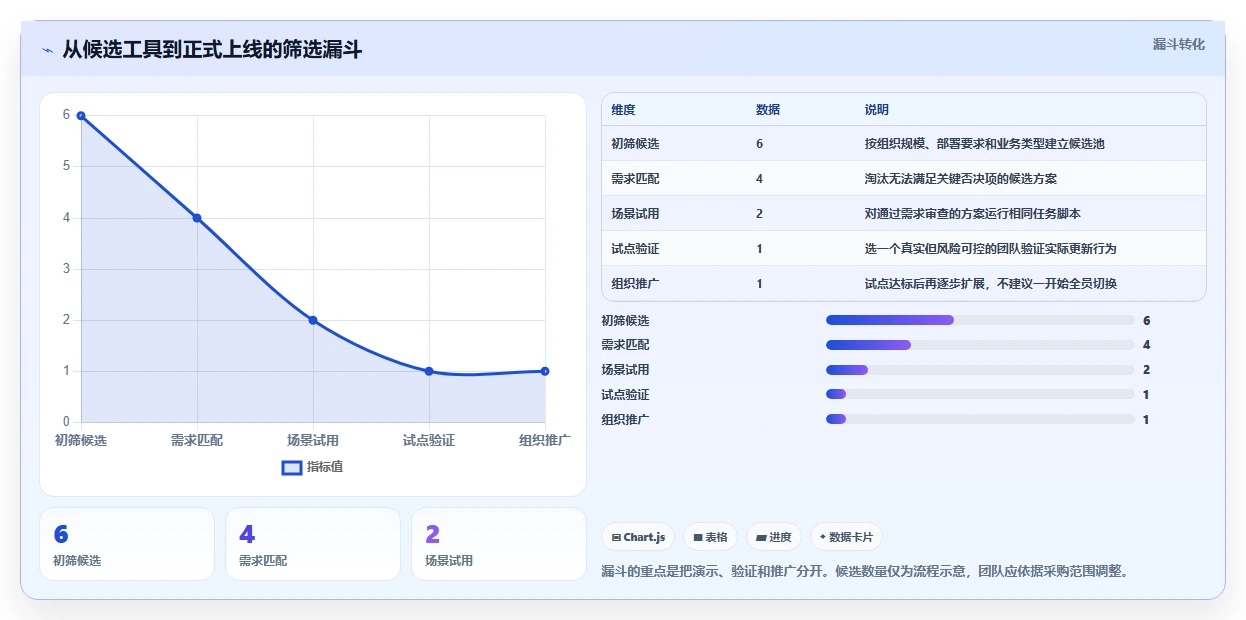
Task: Select the 需求匹配 table row cell
Action: [x=635, y=179]
